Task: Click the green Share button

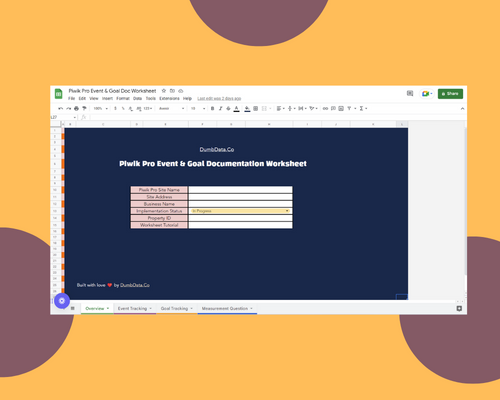Action: pyautogui.click(x=450, y=94)
